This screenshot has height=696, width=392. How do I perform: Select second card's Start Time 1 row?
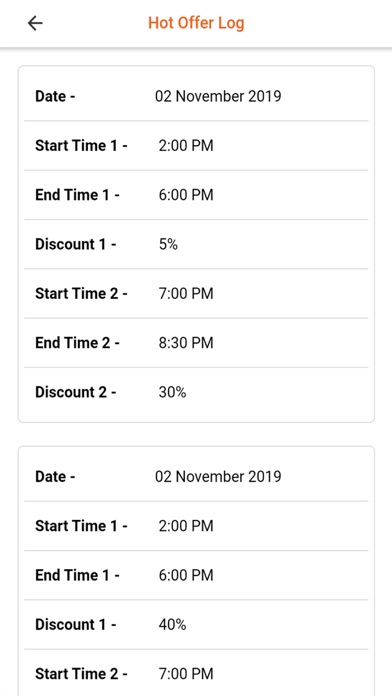pos(196,526)
